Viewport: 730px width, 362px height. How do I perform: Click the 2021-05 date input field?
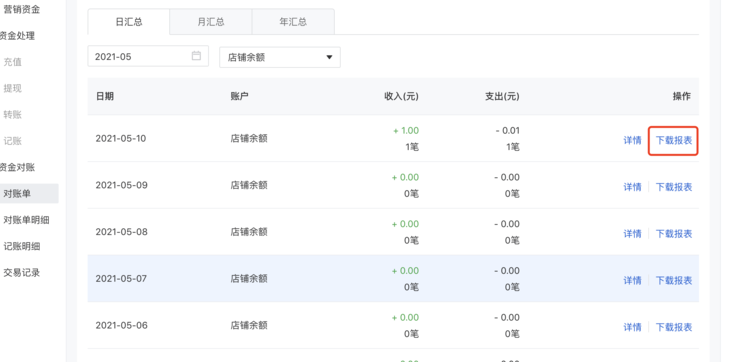tap(148, 56)
